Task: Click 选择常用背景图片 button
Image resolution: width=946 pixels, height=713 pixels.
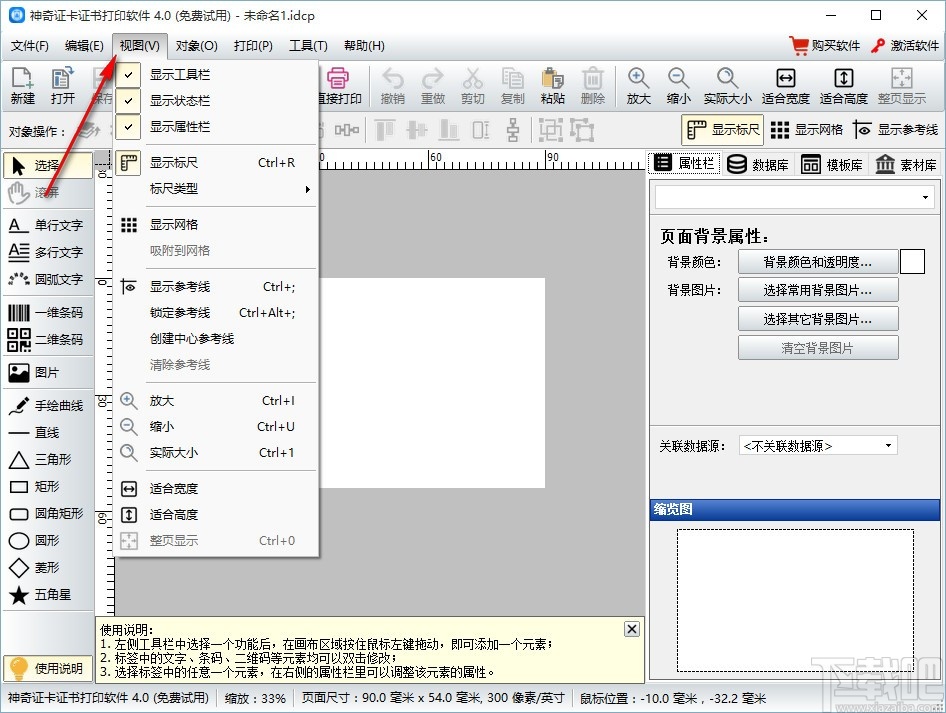Action: (818, 290)
